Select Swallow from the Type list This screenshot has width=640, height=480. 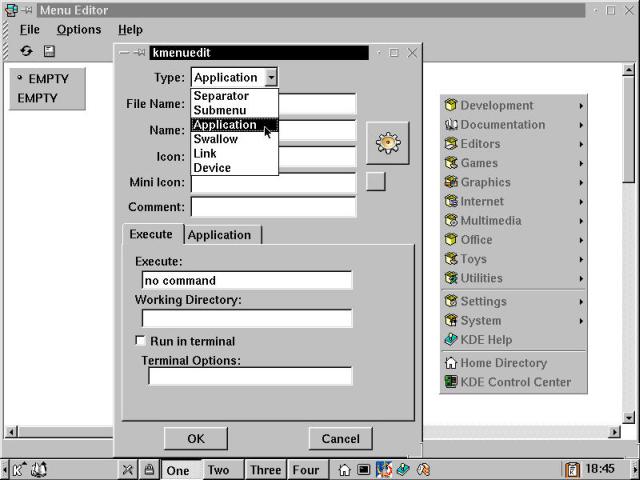tap(215, 139)
